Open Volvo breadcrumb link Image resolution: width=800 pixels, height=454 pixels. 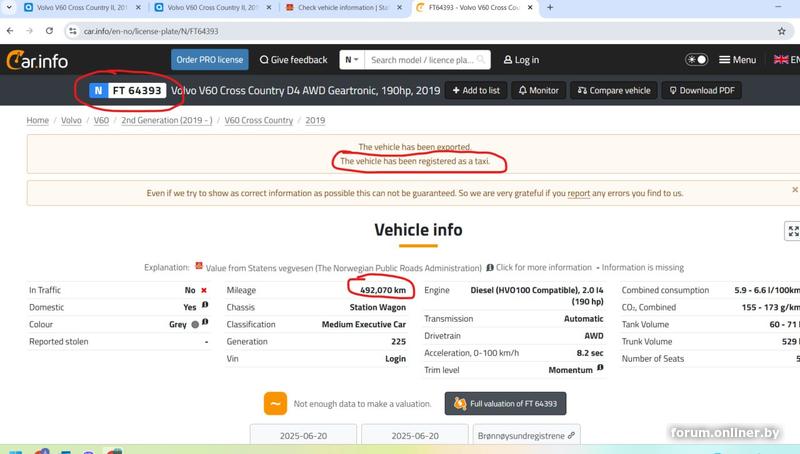71,120
